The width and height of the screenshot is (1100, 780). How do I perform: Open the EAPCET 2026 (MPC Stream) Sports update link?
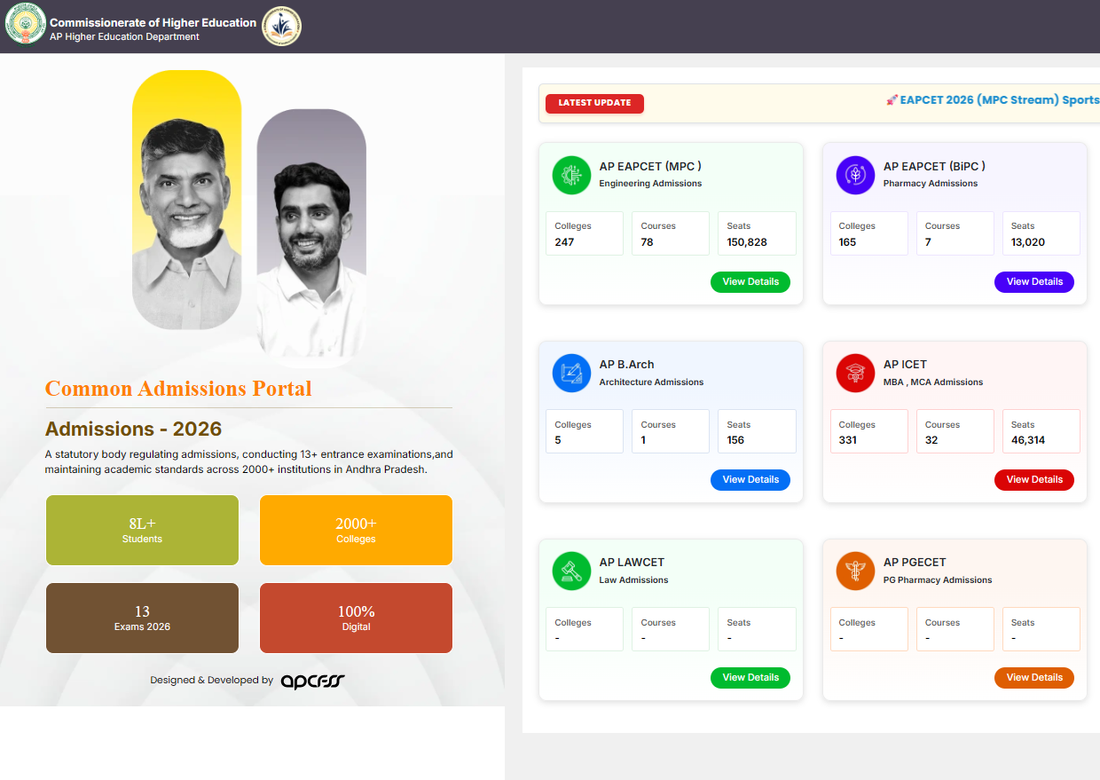tap(999, 100)
